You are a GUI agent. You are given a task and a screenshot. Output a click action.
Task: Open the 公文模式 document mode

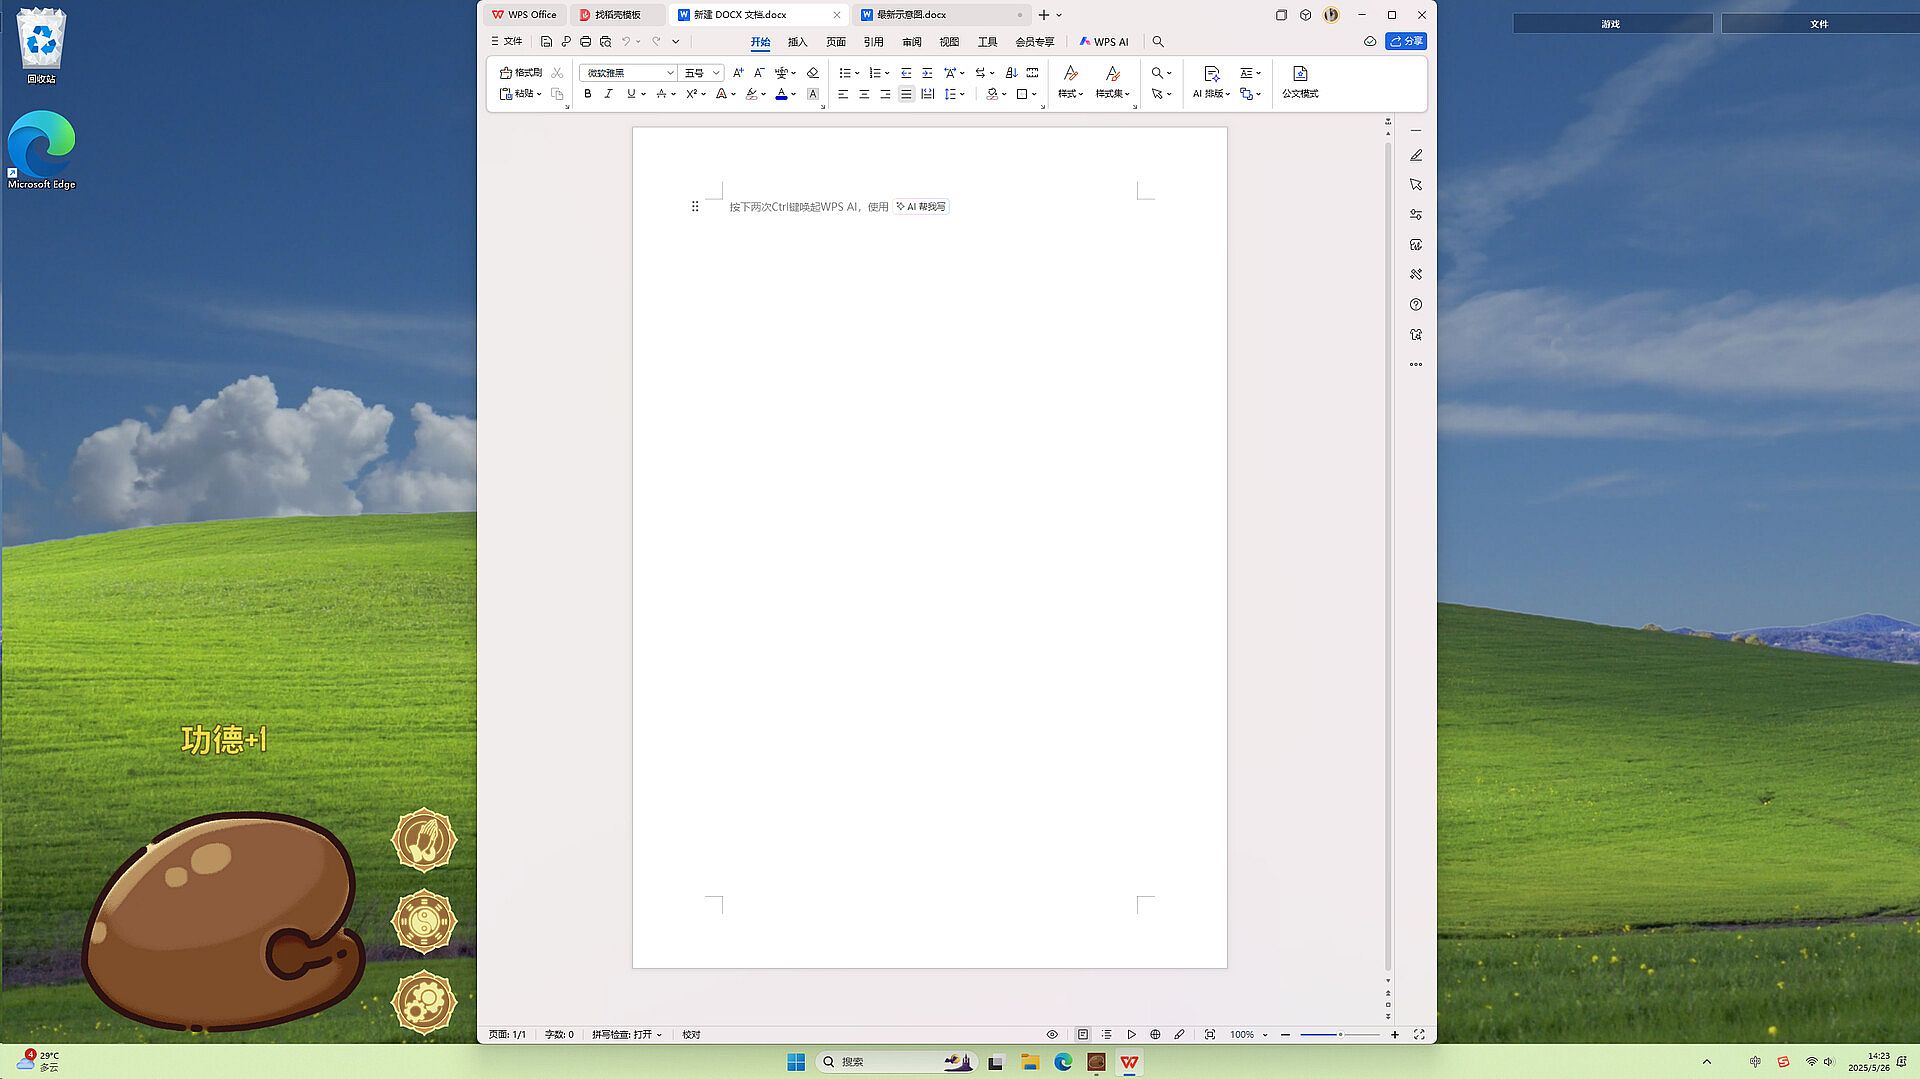(x=1300, y=82)
